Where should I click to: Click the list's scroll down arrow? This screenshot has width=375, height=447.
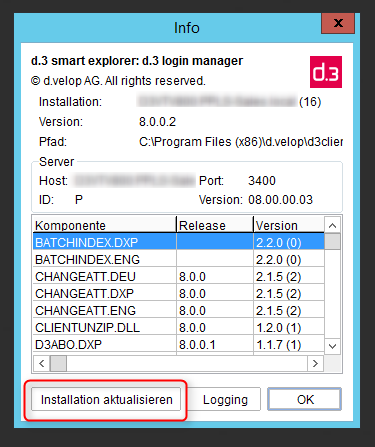(x=332, y=346)
